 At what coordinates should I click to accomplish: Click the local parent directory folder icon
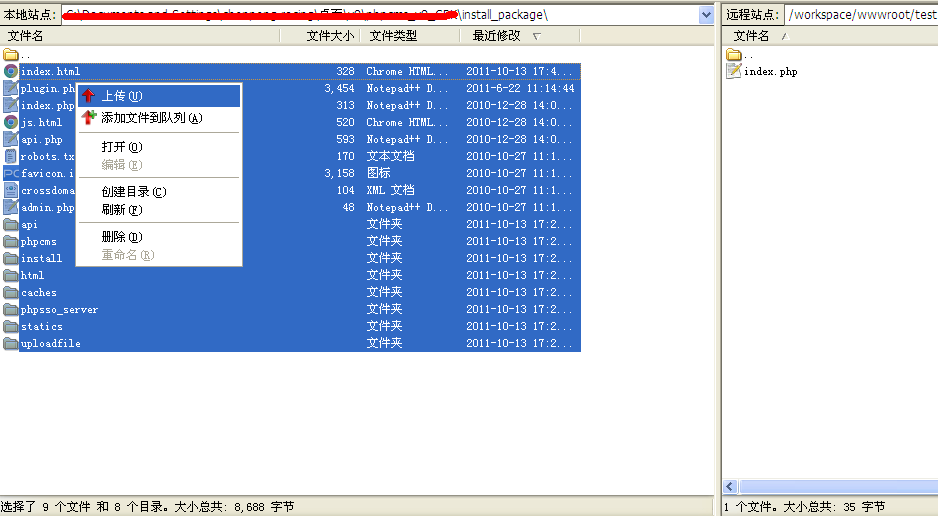[x=11, y=55]
